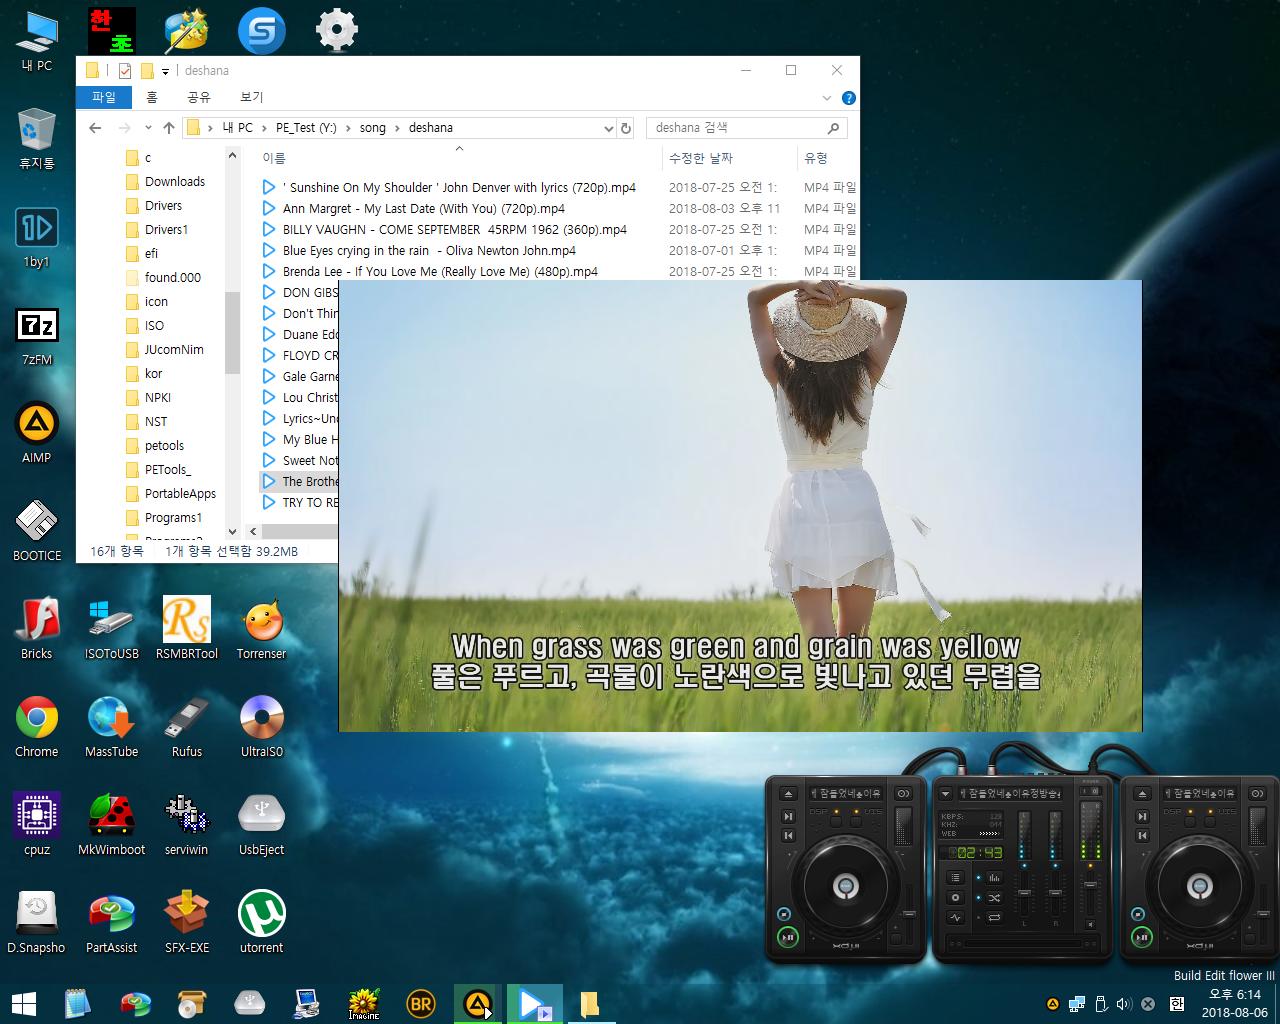Click the waveform button on center mixer
Viewport: 1280px width, 1024px height.
coord(955,917)
